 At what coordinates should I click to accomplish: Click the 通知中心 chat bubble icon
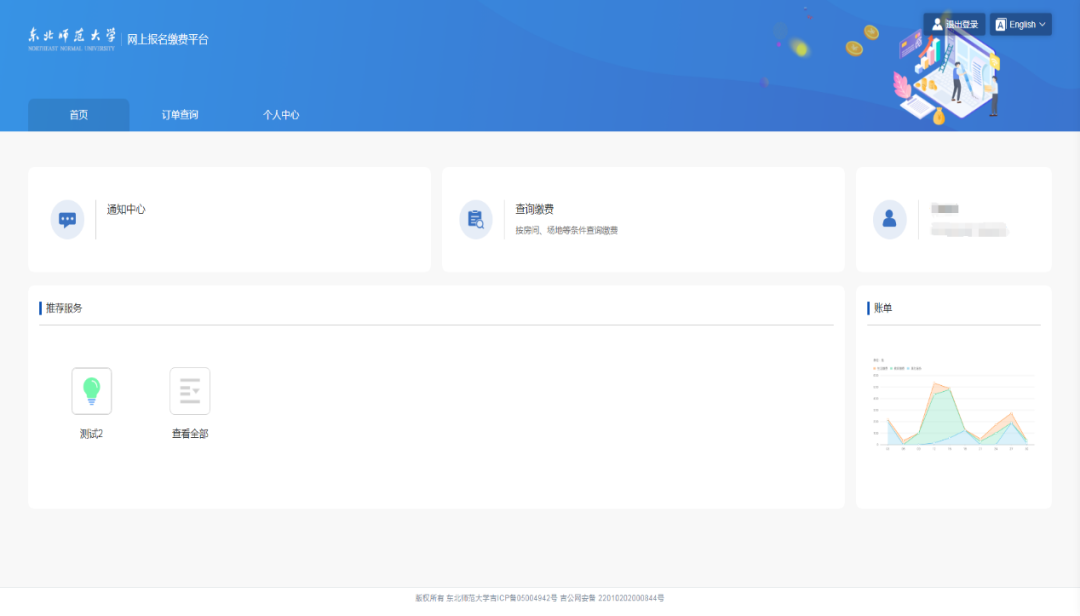click(67, 219)
